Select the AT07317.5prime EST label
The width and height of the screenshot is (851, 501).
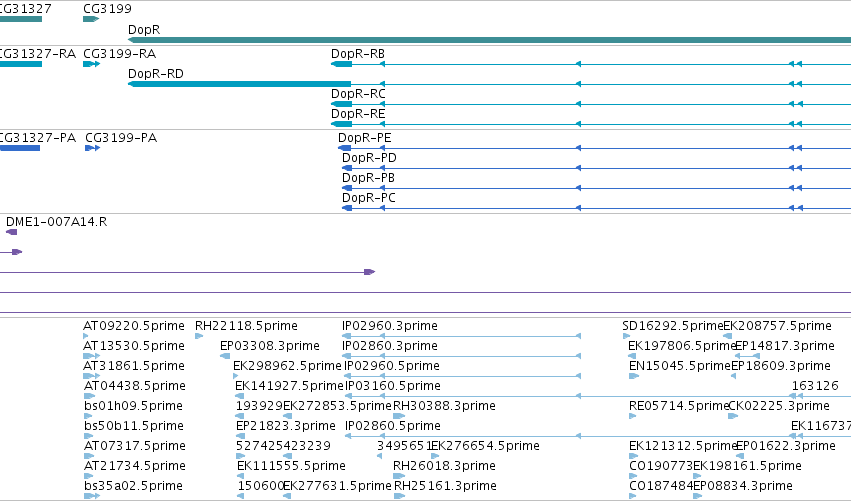point(134,447)
